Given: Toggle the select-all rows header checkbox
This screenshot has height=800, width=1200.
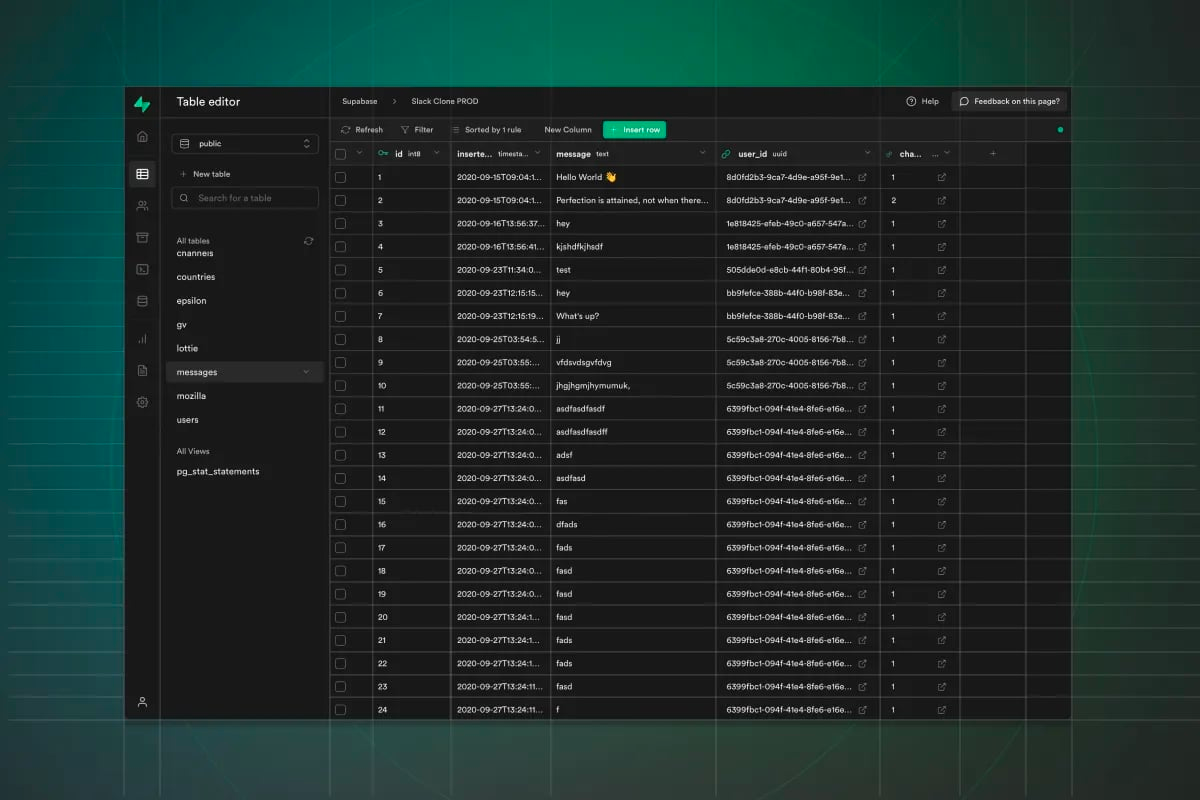Looking at the screenshot, I should point(341,154).
